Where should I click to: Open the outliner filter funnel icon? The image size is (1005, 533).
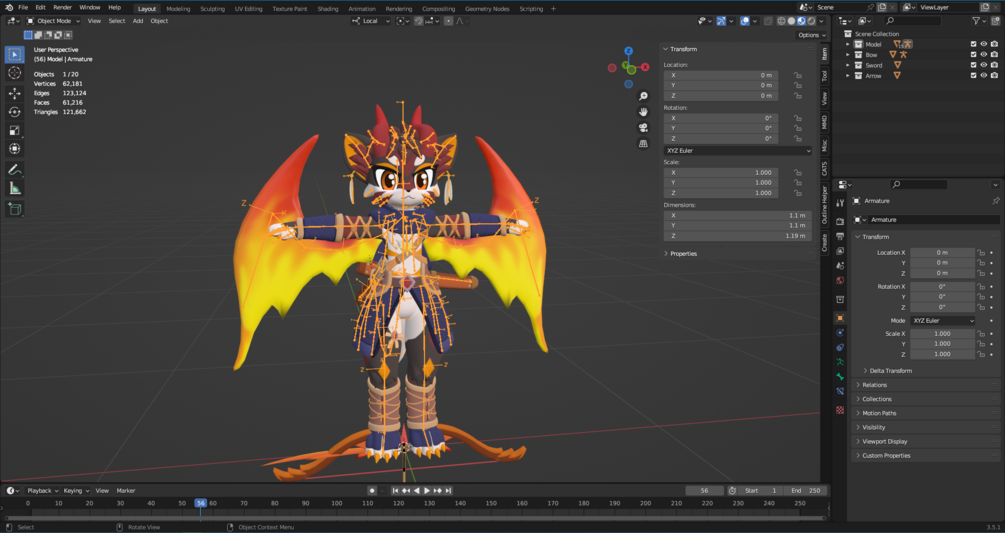click(x=976, y=21)
